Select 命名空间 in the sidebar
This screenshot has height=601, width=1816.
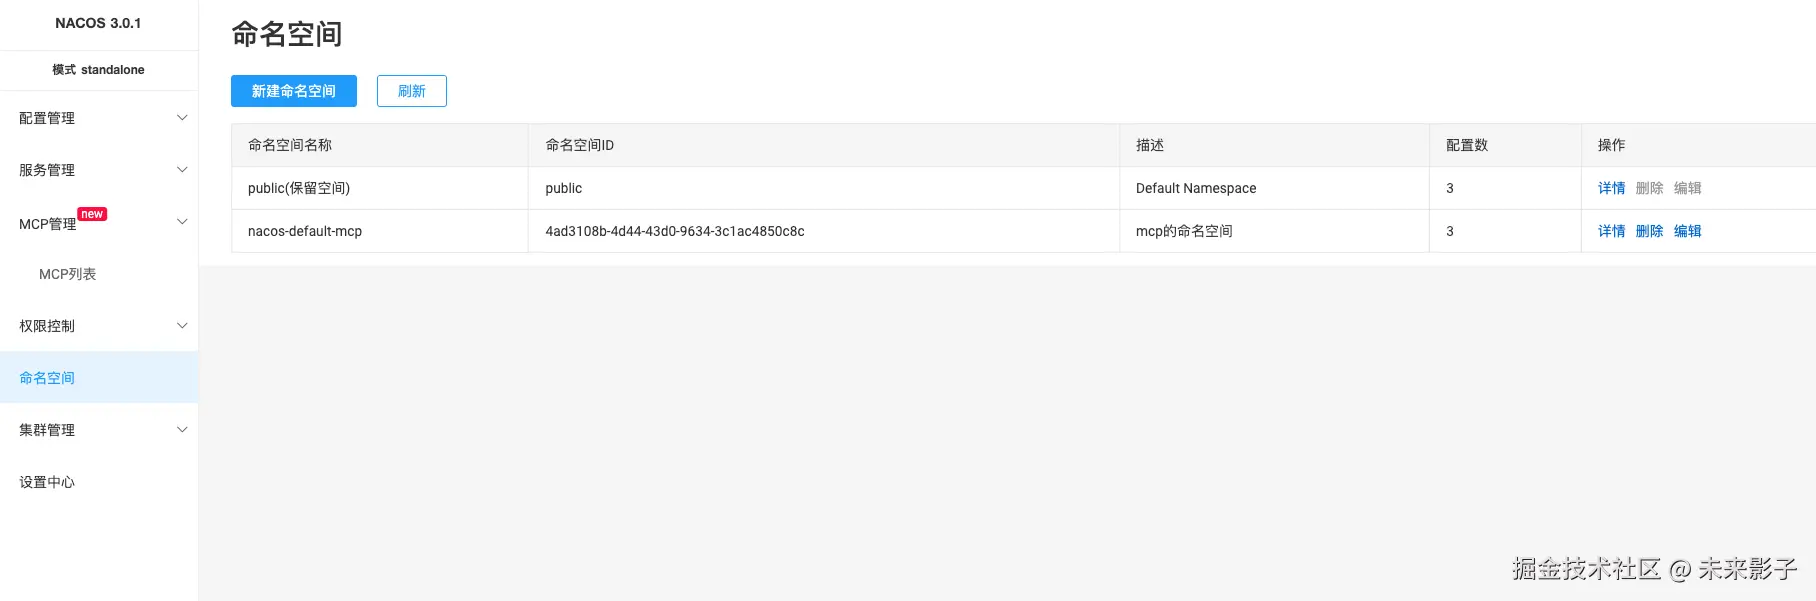pyautogui.click(x=47, y=378)
